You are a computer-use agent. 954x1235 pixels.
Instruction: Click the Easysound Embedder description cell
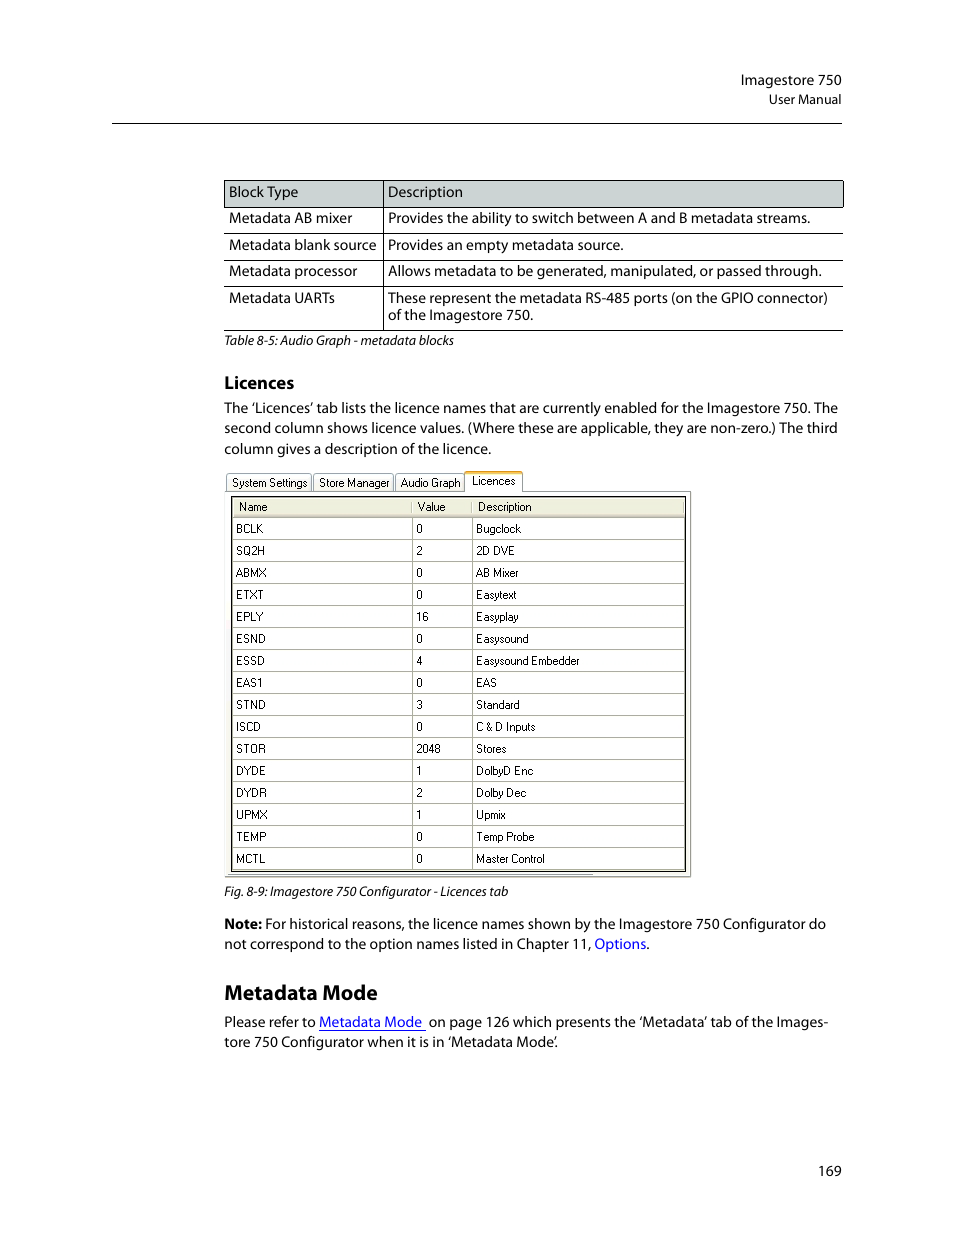tap(578, 661)
